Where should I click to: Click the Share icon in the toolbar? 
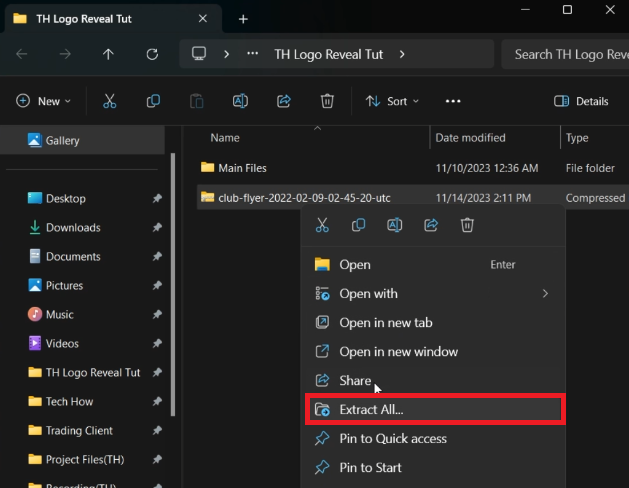(283, 101)
